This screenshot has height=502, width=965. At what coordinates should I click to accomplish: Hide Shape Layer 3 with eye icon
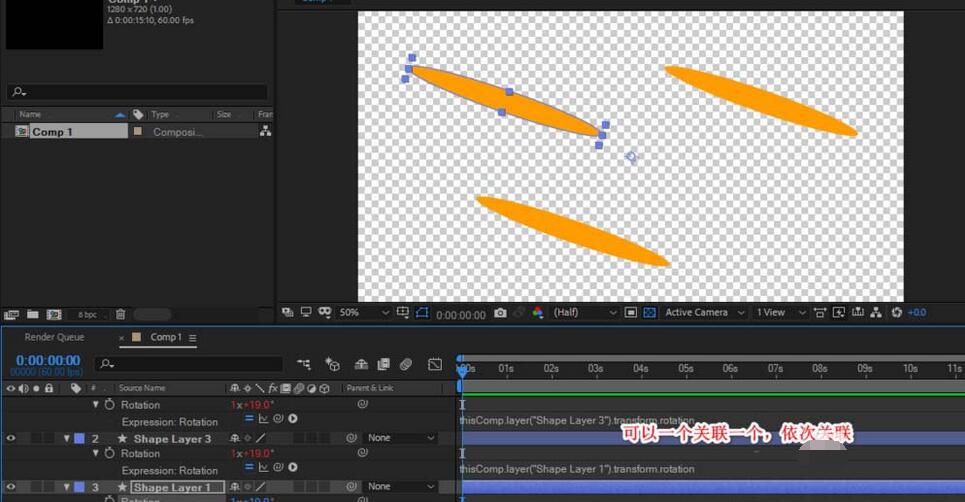click(11, 438)
